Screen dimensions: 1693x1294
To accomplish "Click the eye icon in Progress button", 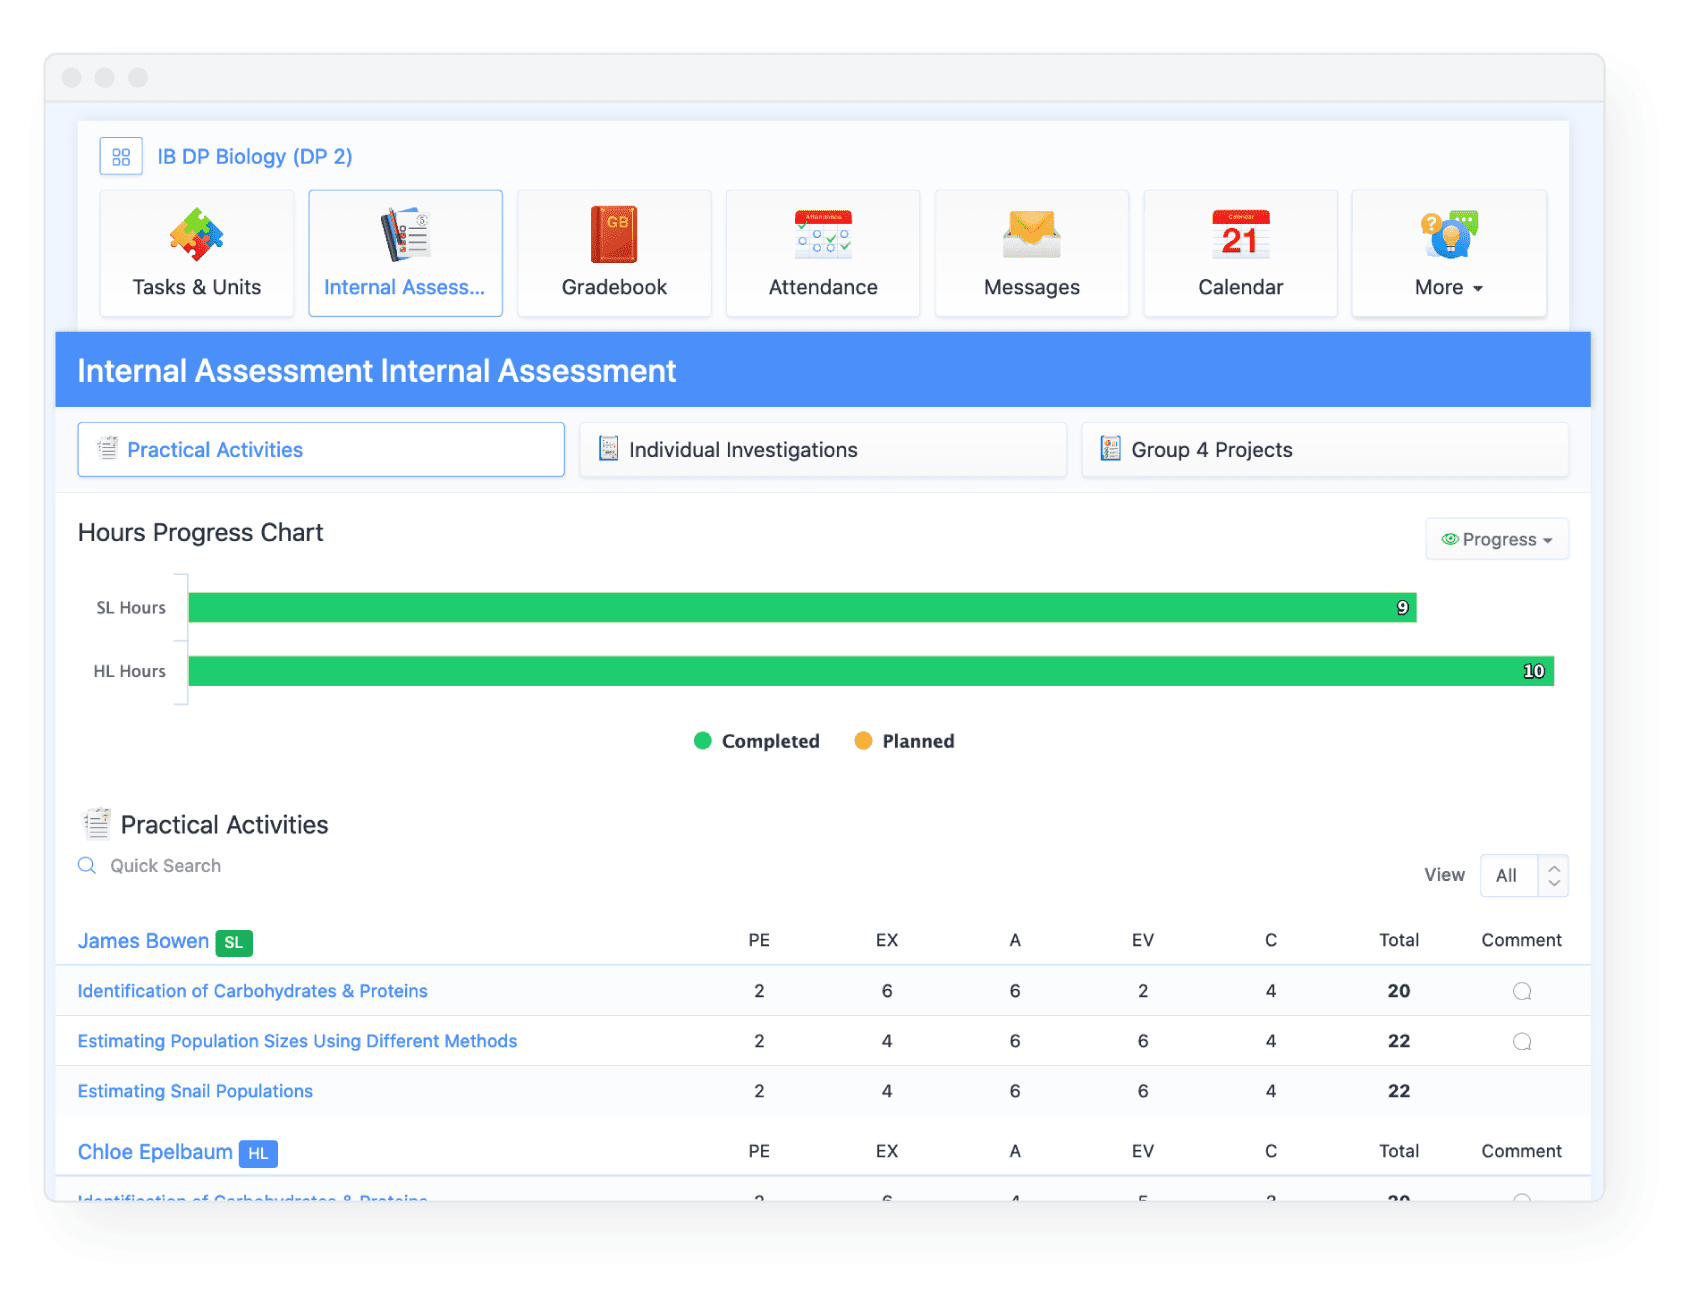I will point(1450,539).
